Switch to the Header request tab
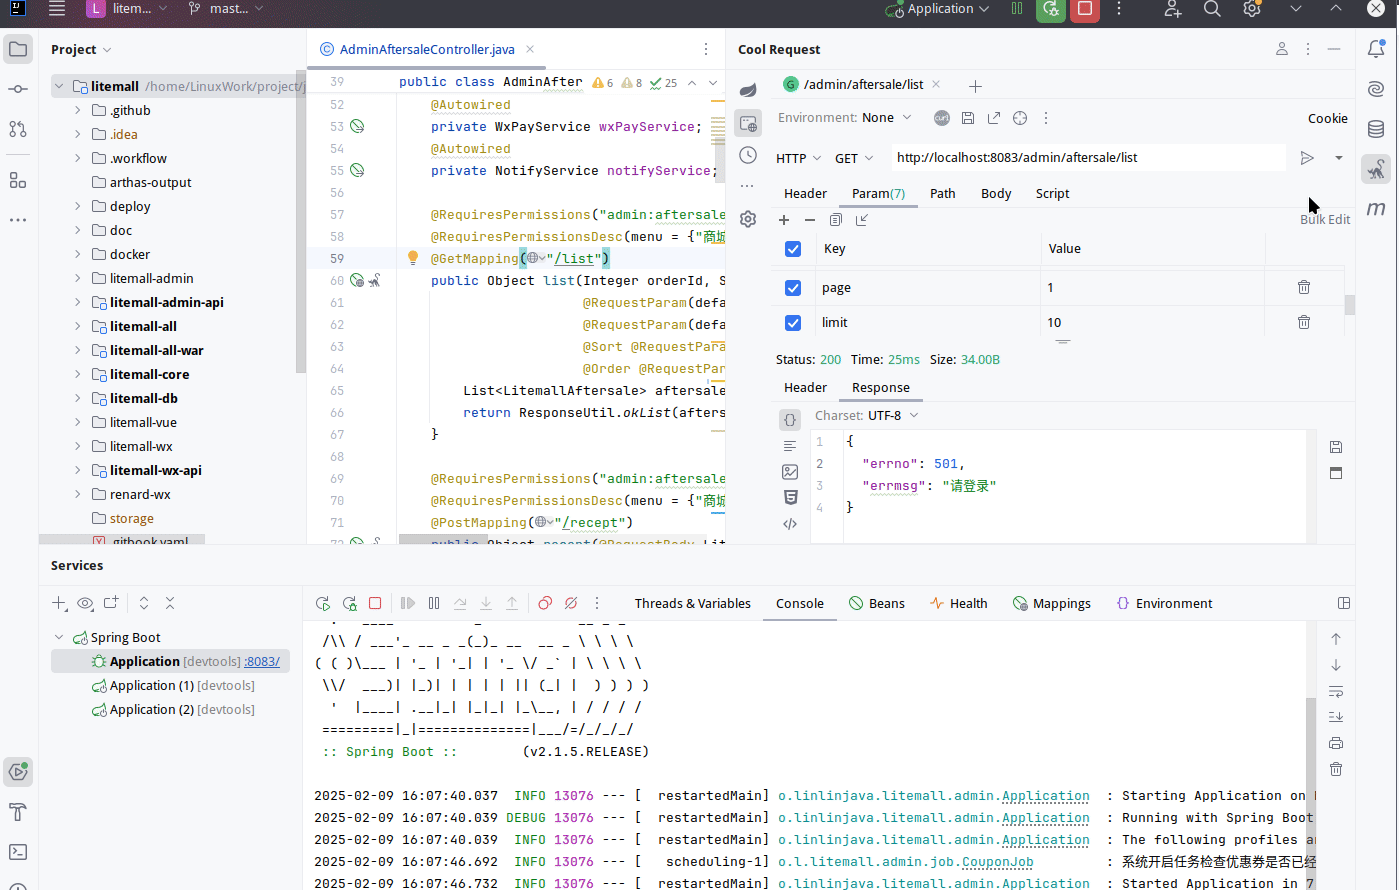Viewport: 1399px width, 890px height. 805,194
